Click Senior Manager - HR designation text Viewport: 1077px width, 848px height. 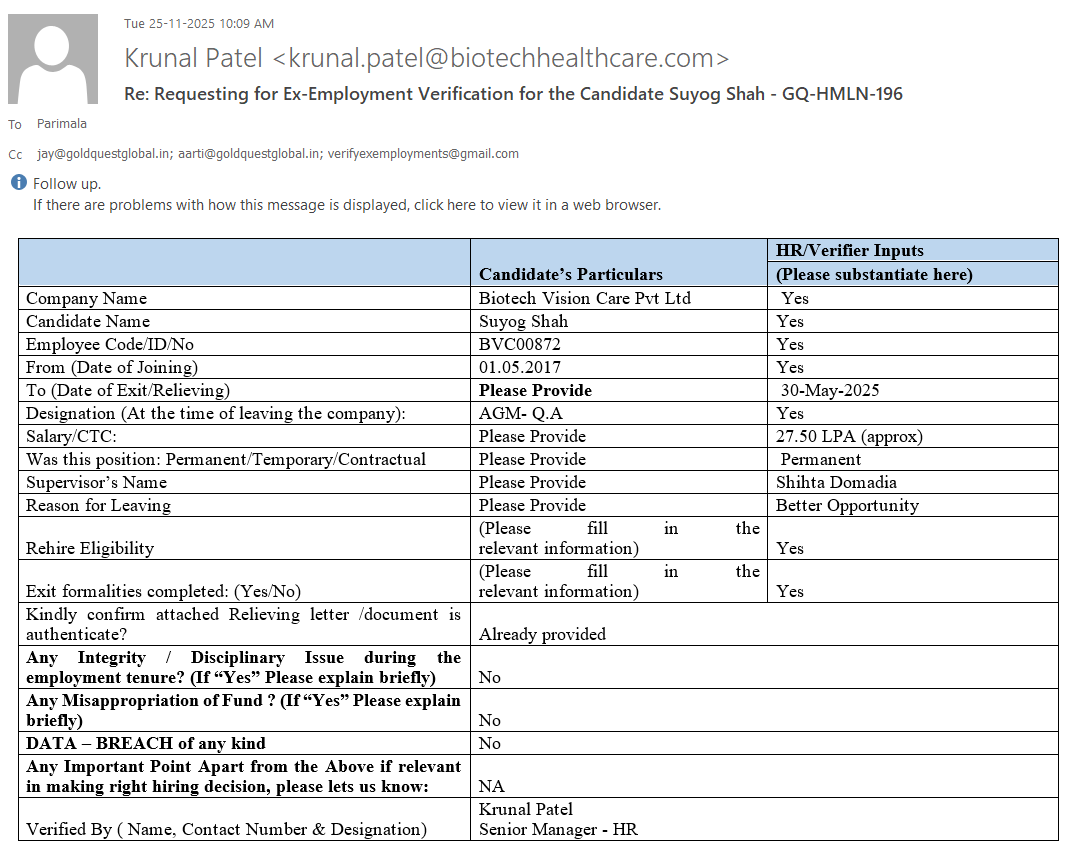(x=558, y=829)
